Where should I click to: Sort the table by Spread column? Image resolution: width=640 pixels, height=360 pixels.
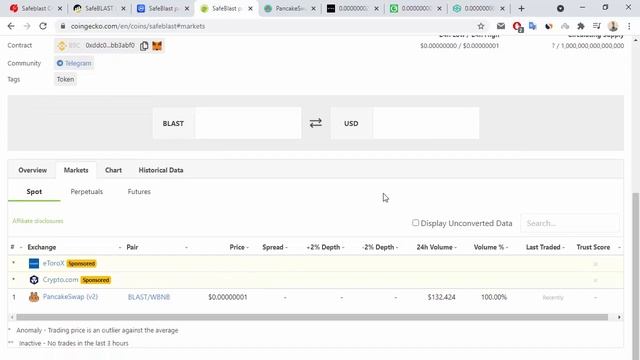click(x=273, y=247)
